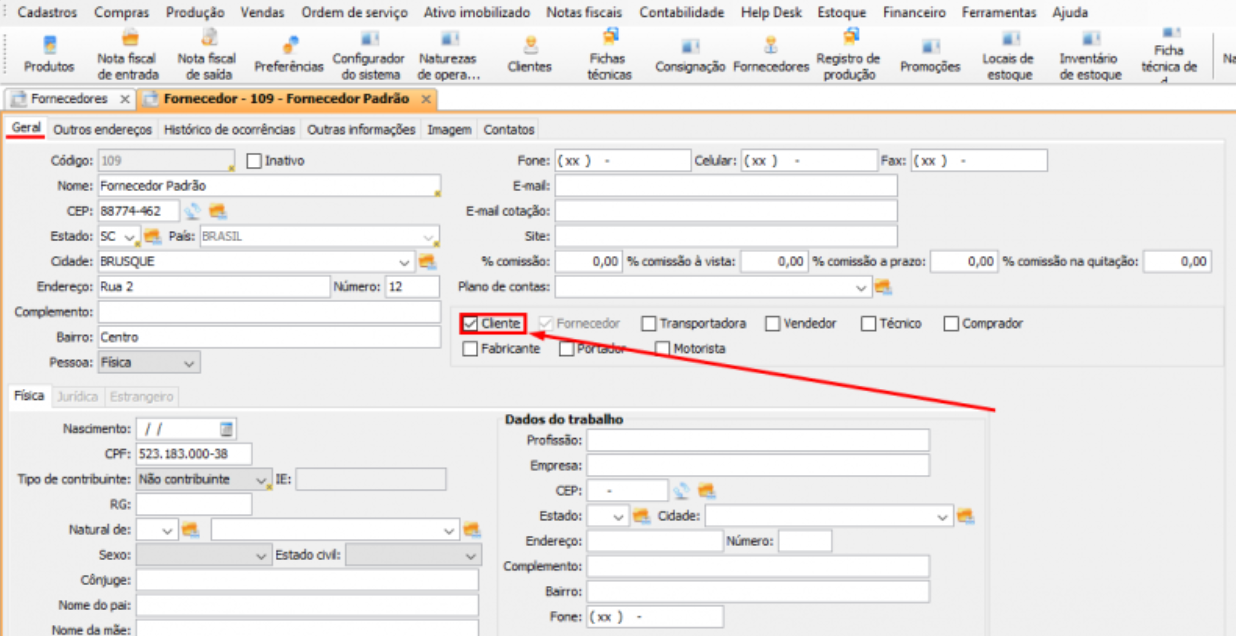The width and height of the screenshot is (1236, 636).
Task: Expand the Cidade dropdown showing BRUSQUE
Action: (x=404, y=262)
